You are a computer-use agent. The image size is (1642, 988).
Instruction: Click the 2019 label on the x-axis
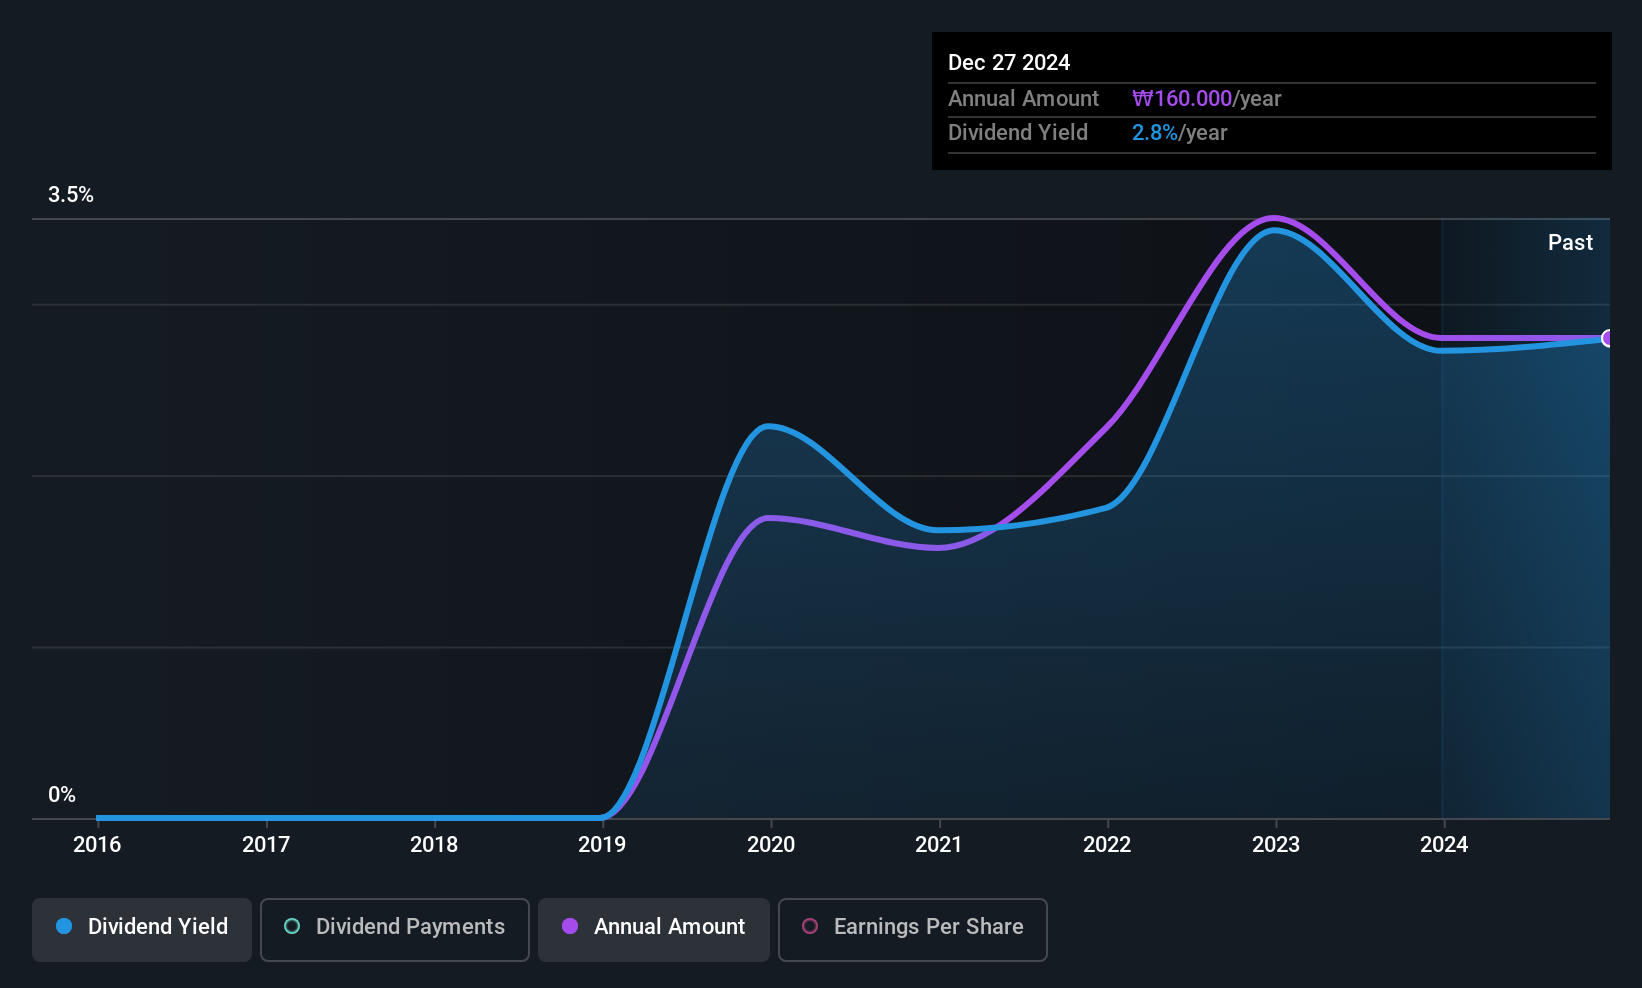tap(602, 844)
